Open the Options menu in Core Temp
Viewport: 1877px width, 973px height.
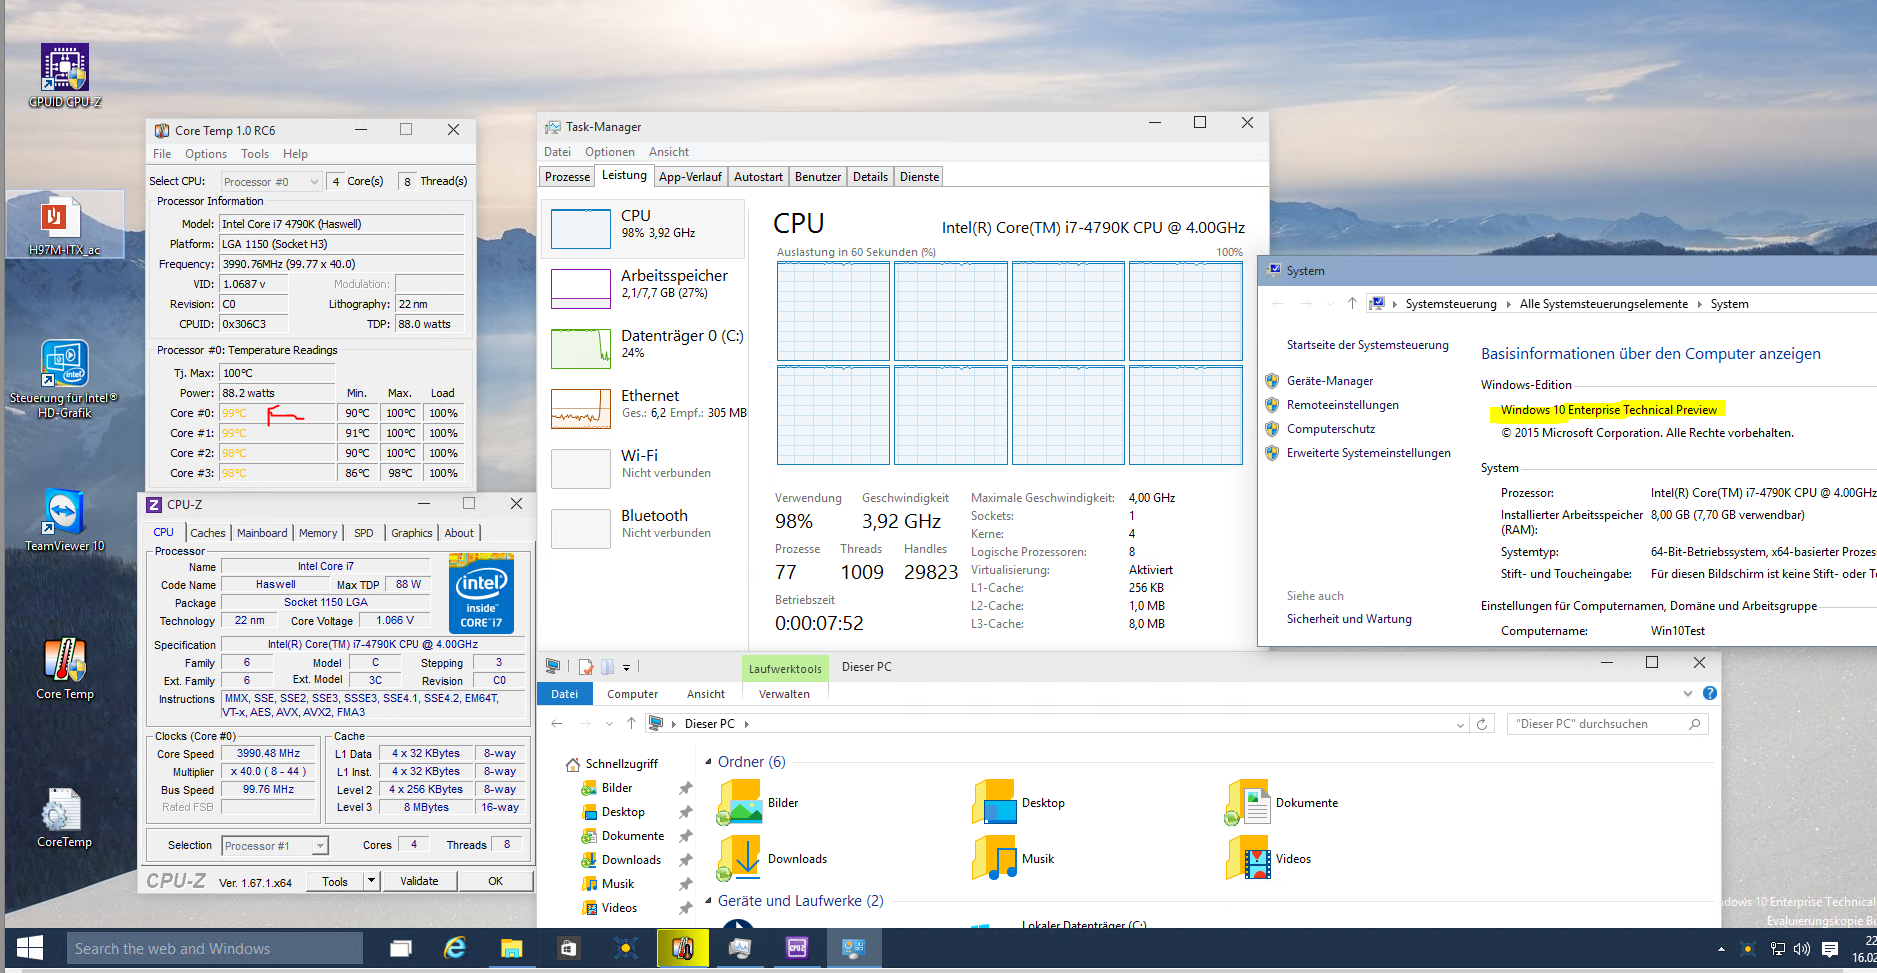click(205, 154)
